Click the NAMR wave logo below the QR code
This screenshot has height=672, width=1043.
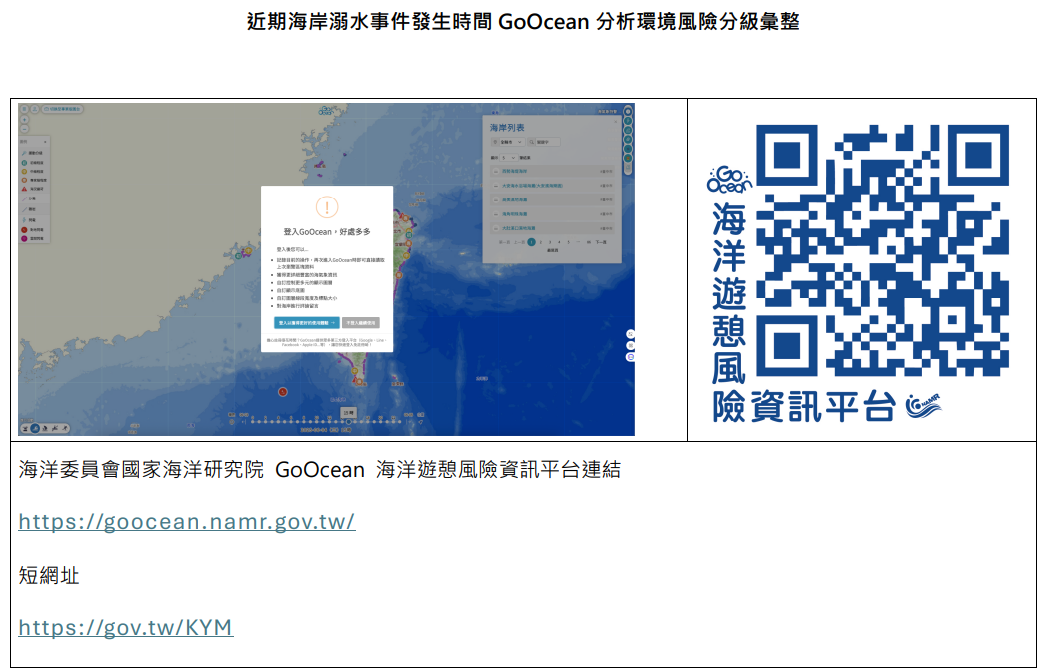coord(923,405)
